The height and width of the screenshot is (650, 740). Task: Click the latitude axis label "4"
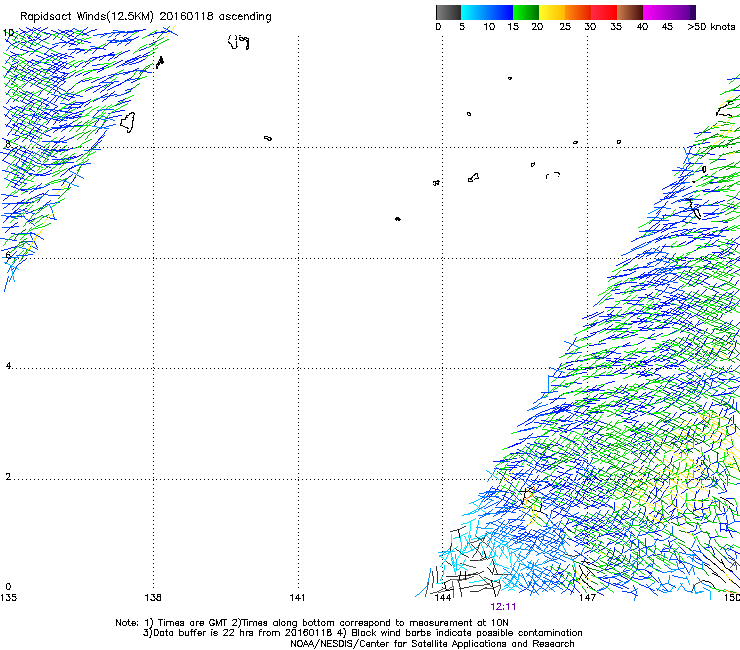coord(8,366)
